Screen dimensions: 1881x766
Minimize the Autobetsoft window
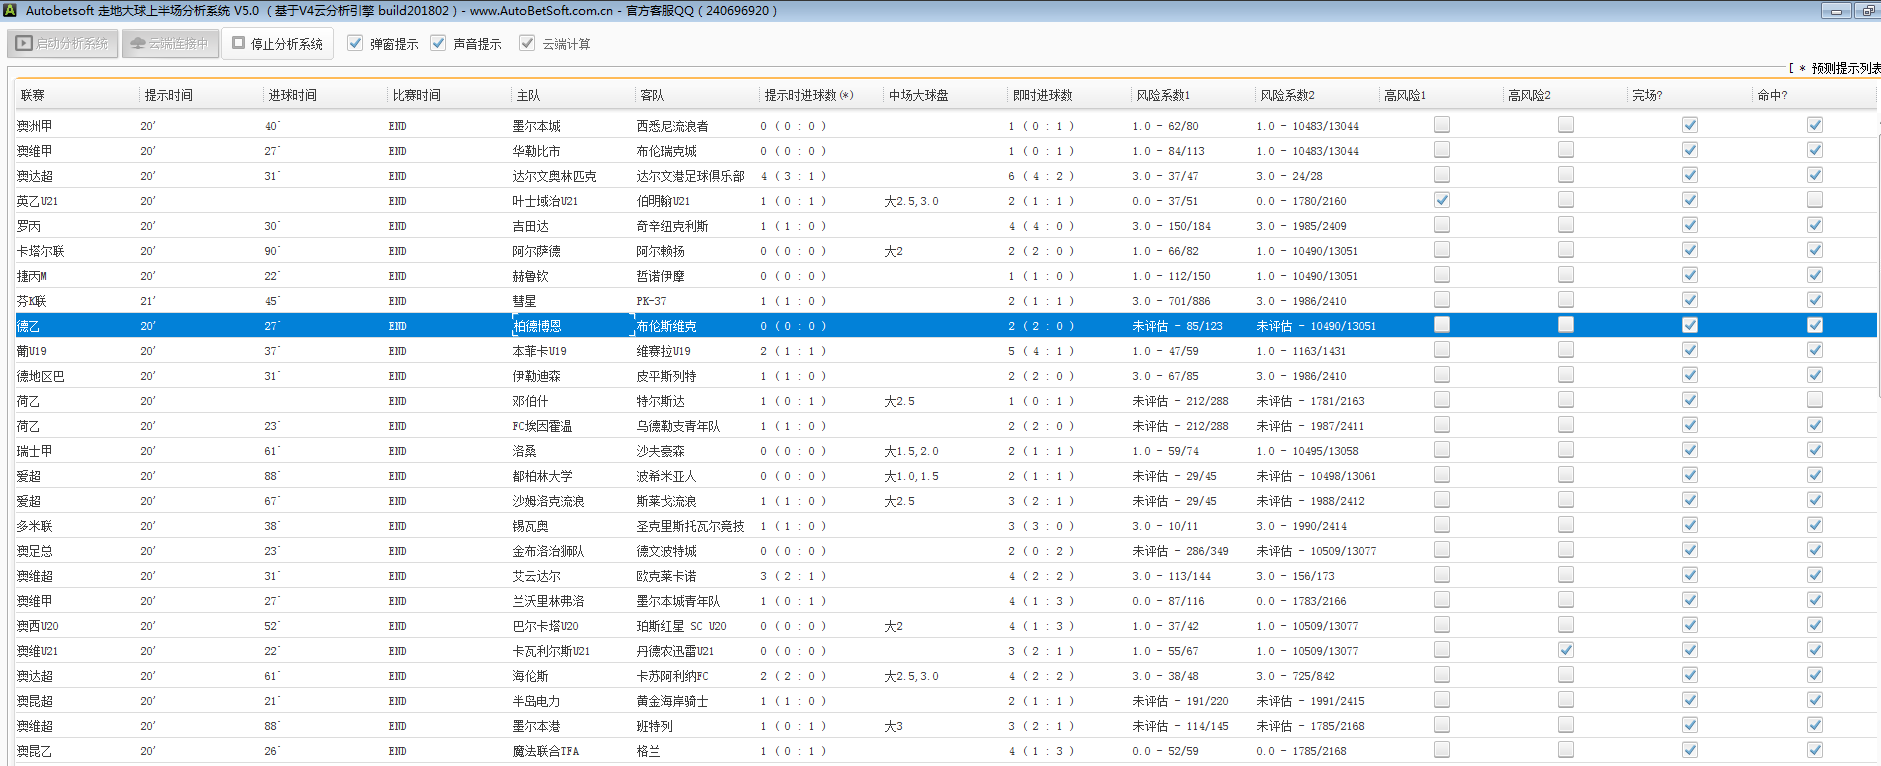tap(1836, 11)
